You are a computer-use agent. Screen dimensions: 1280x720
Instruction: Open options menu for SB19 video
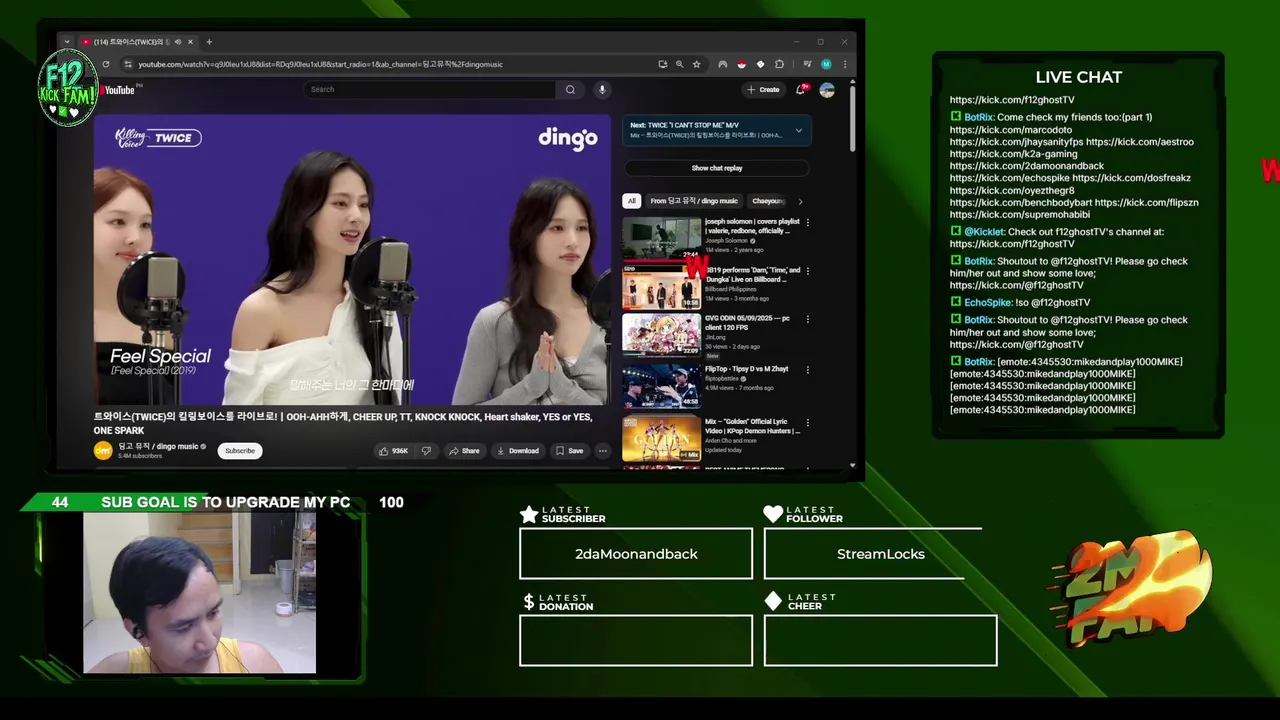pos(808,271)
